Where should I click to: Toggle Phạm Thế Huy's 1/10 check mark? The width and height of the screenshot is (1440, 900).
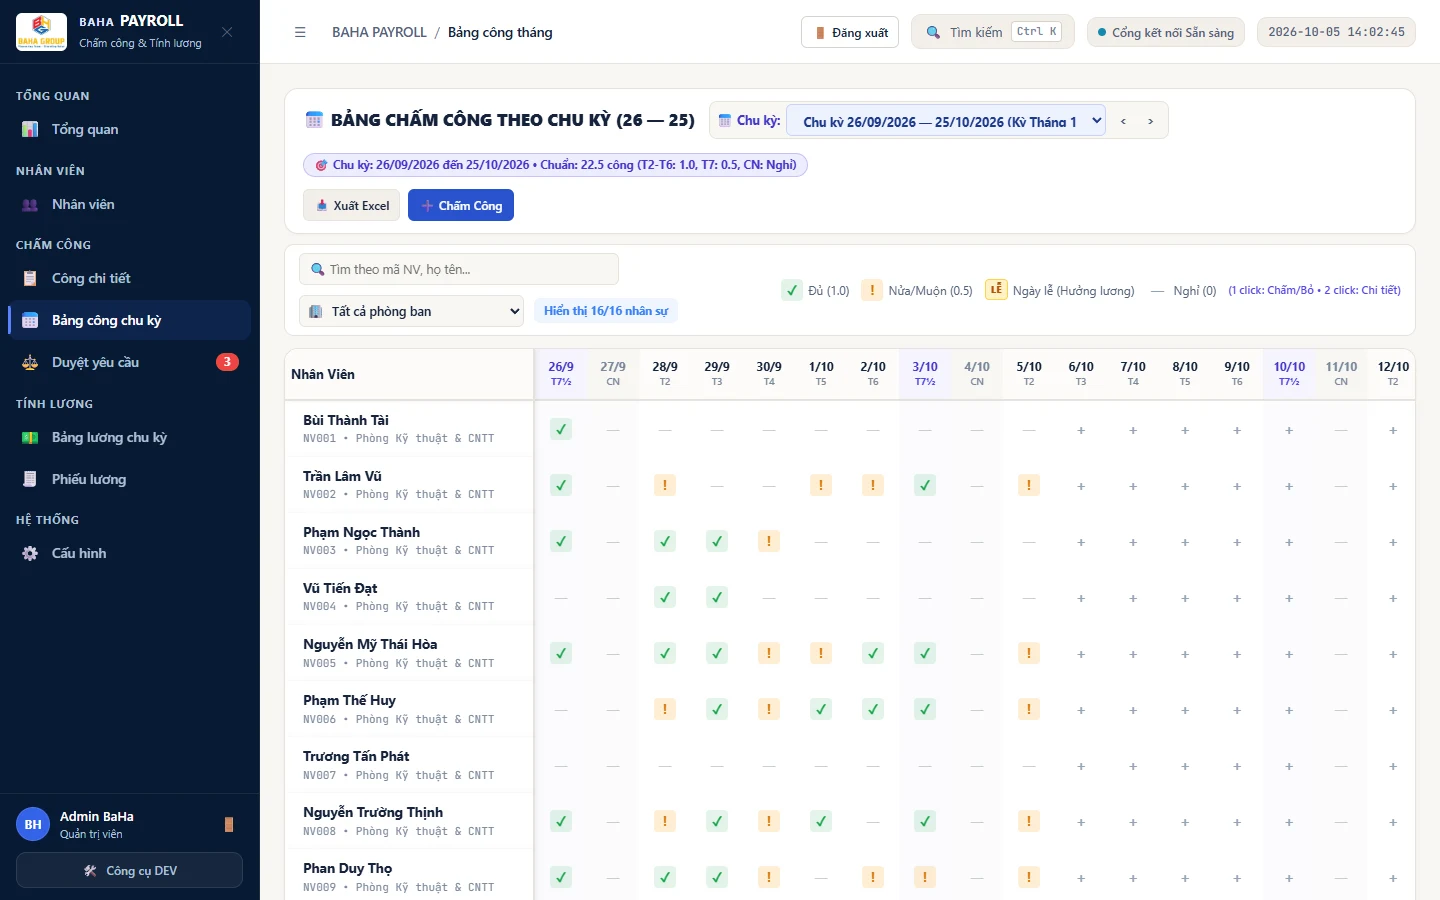point(821,710)
